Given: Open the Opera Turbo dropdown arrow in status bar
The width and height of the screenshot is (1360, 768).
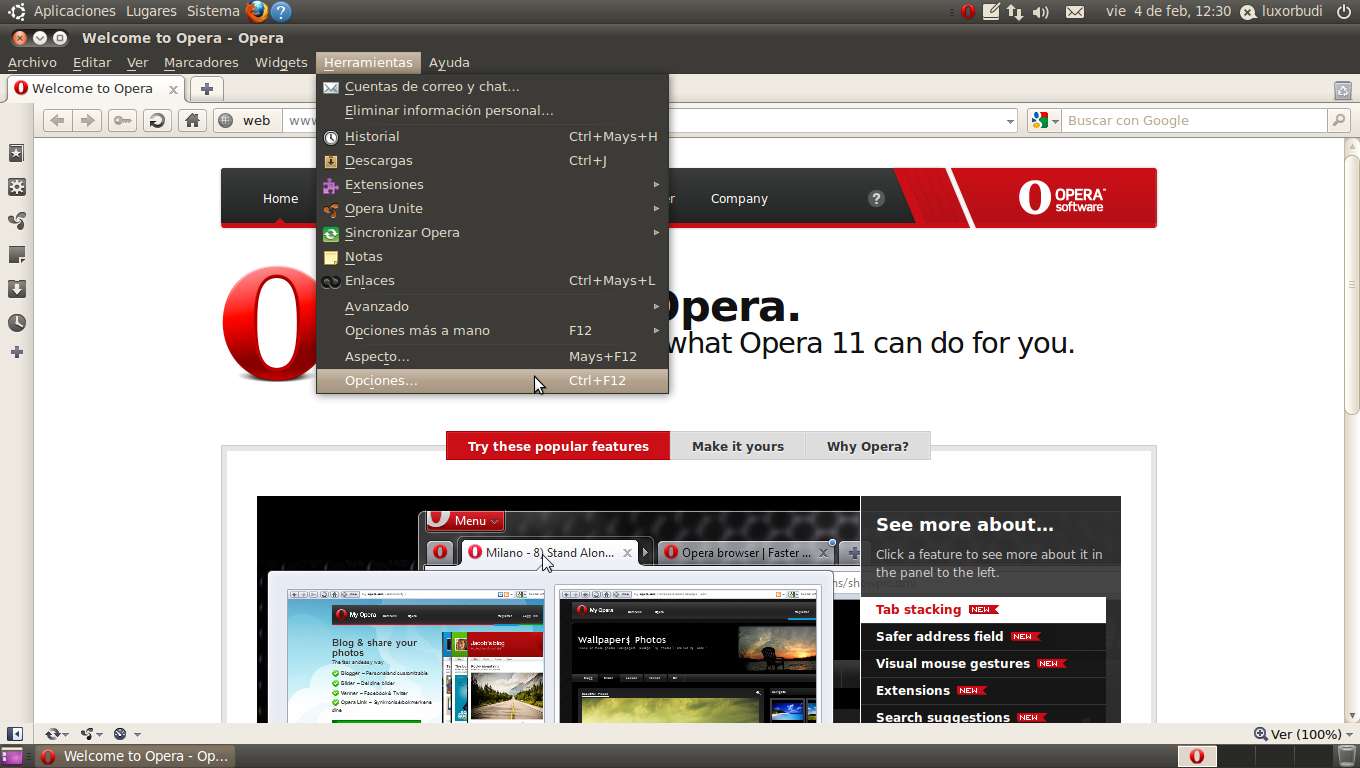Looking at the screenshot, I should point(137,735).
